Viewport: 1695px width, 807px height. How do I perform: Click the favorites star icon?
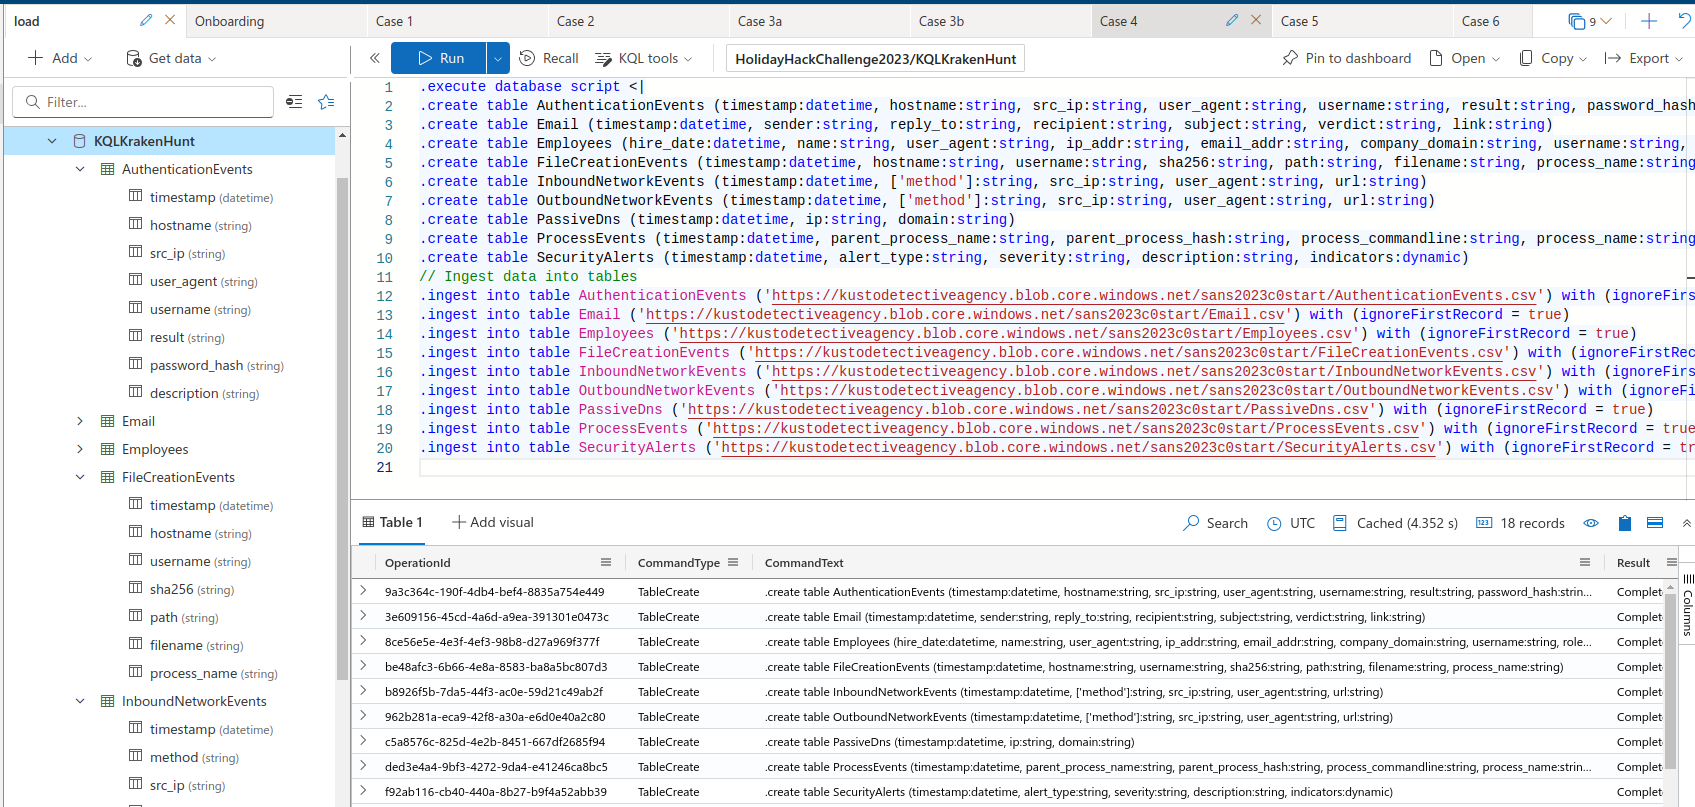coord(326,101)
